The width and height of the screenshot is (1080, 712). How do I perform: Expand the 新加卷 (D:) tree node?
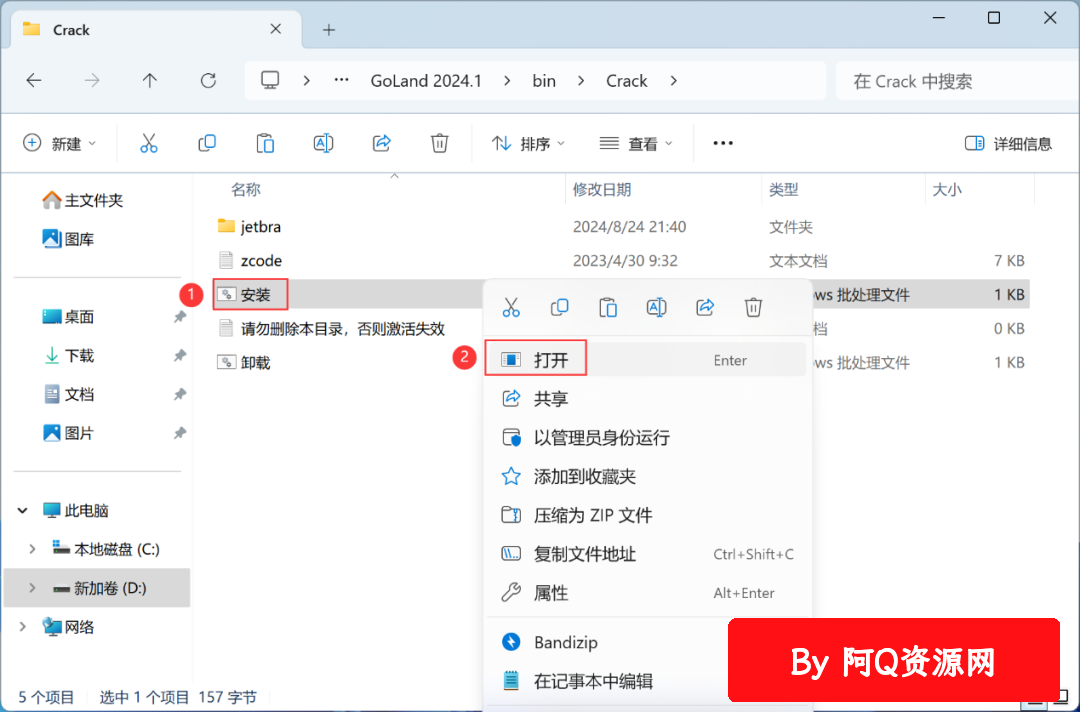pos(32,588)
